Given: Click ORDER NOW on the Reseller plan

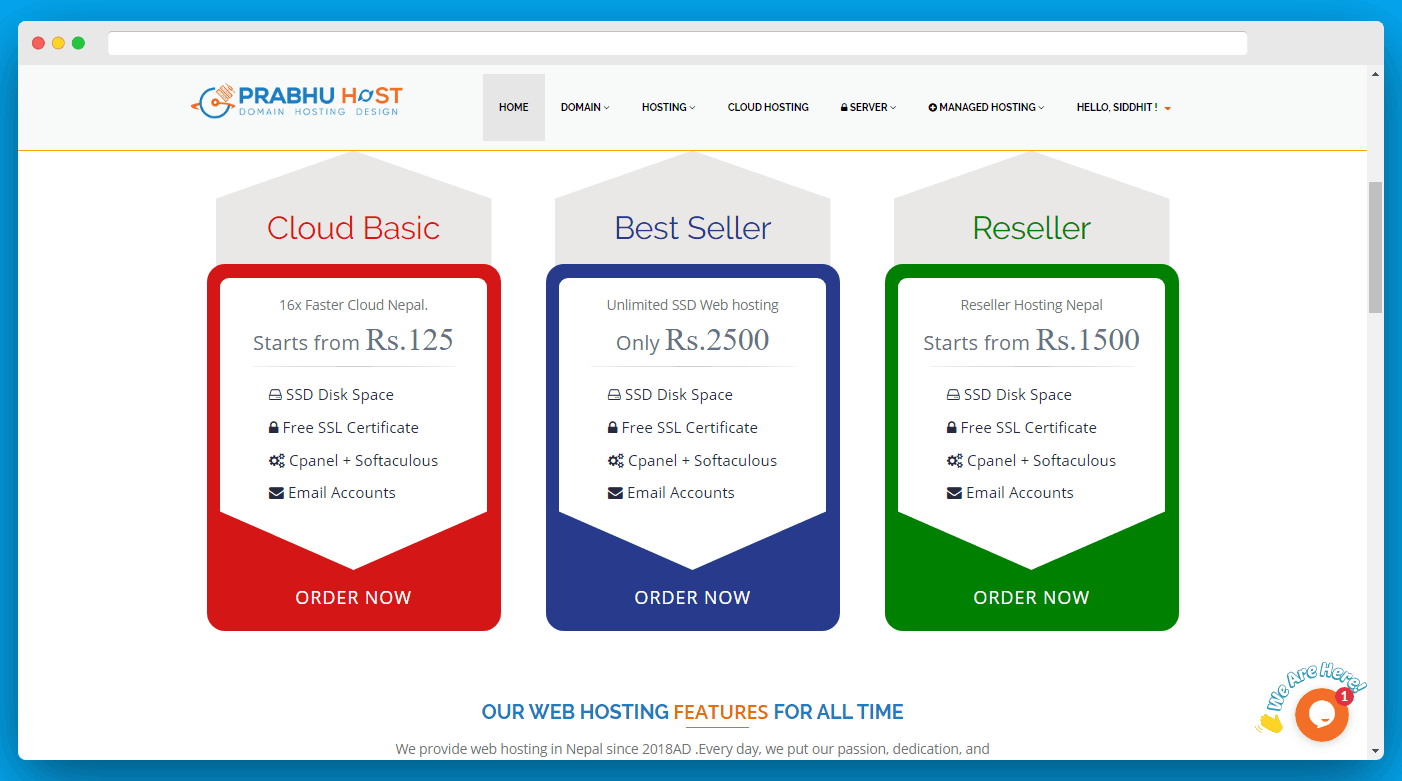Looking at the screenshot, I should [1031, 597].
